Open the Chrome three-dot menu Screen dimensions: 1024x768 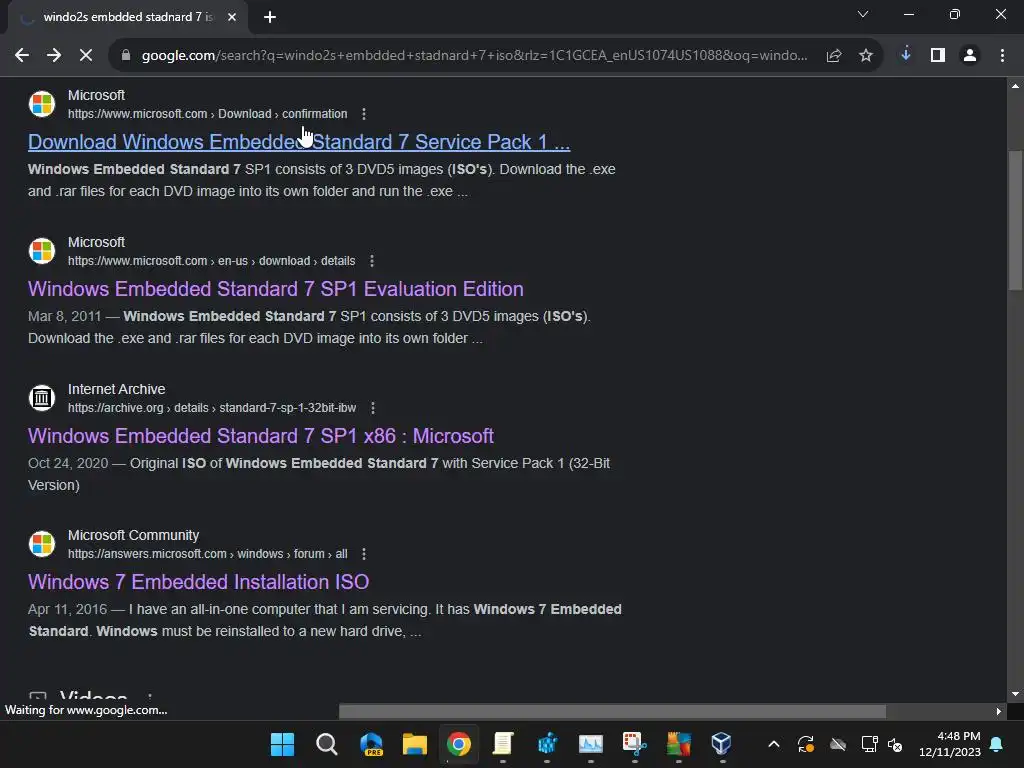[x=1002, y=56]
